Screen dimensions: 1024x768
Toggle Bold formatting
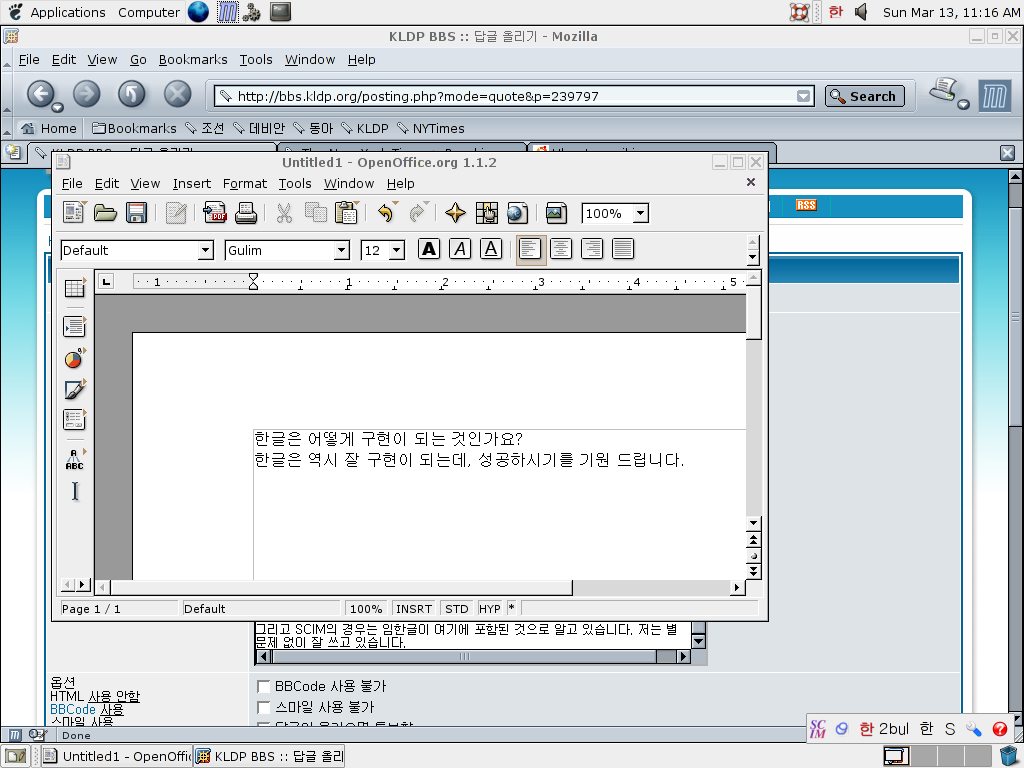coord(429,249)
